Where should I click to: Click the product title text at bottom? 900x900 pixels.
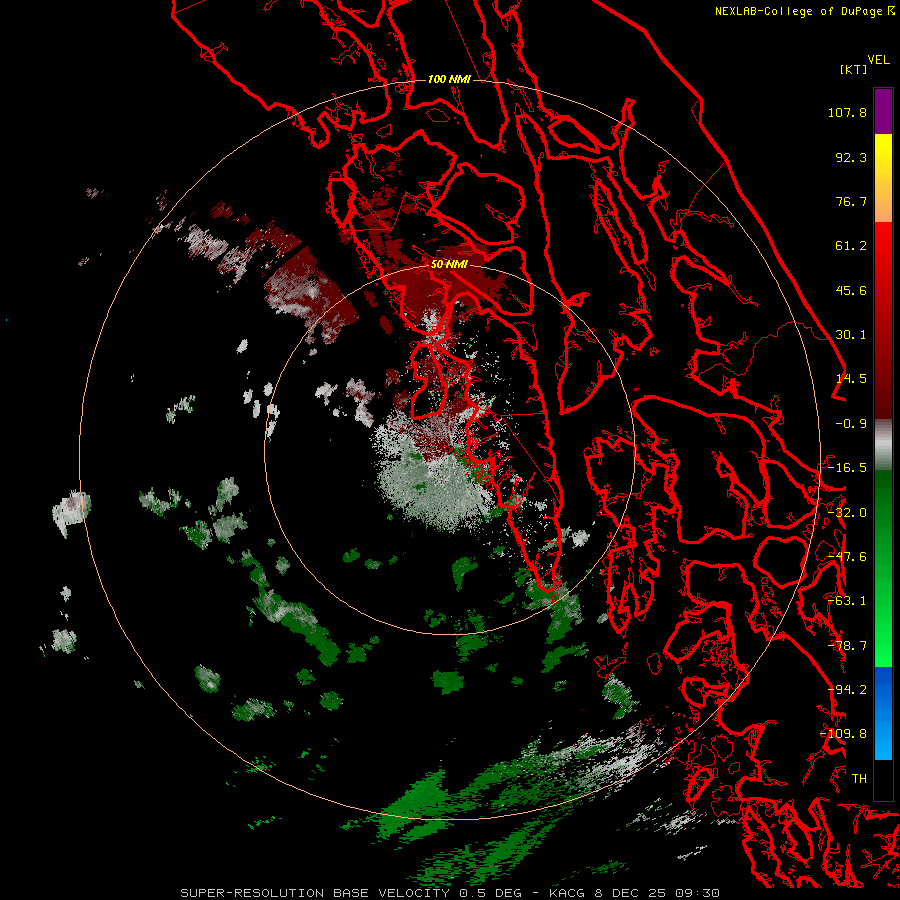click(450, 893)
